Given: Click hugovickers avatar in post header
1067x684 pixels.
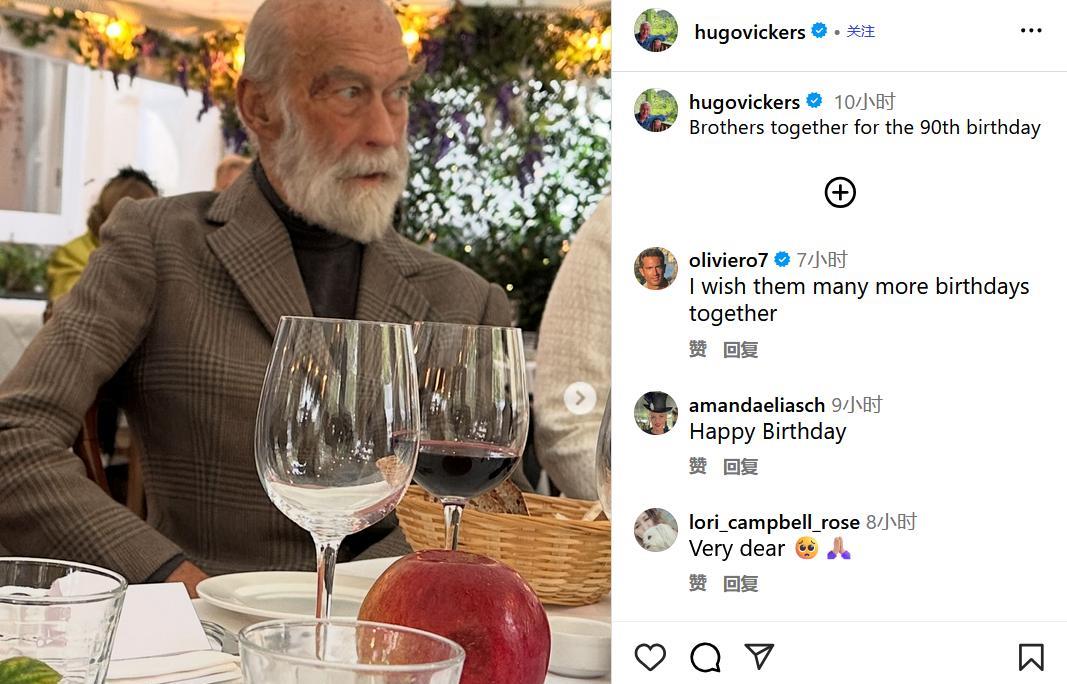Looking at the screenshot, I should 656,31.
